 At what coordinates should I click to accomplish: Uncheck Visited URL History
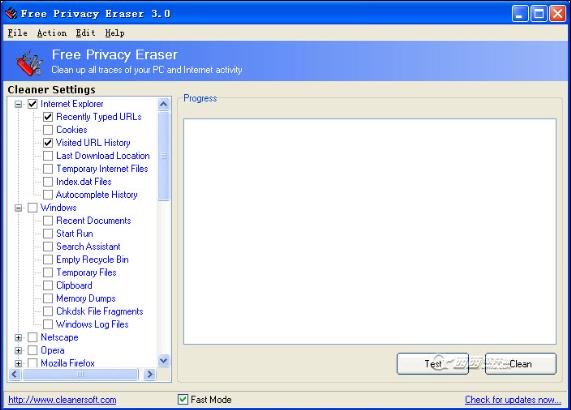[x=48, y=143]
